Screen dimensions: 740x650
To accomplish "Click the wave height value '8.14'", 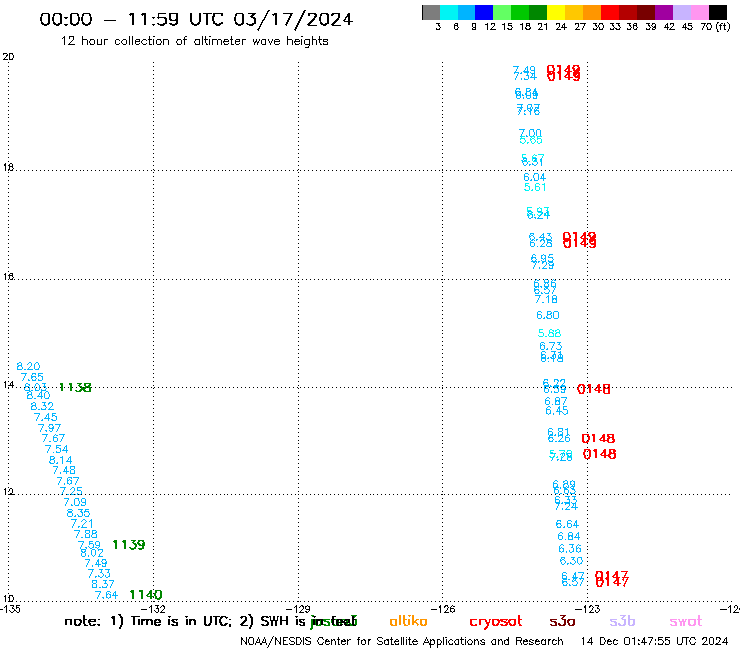I will pyautogui.click(x=60, y=460).
